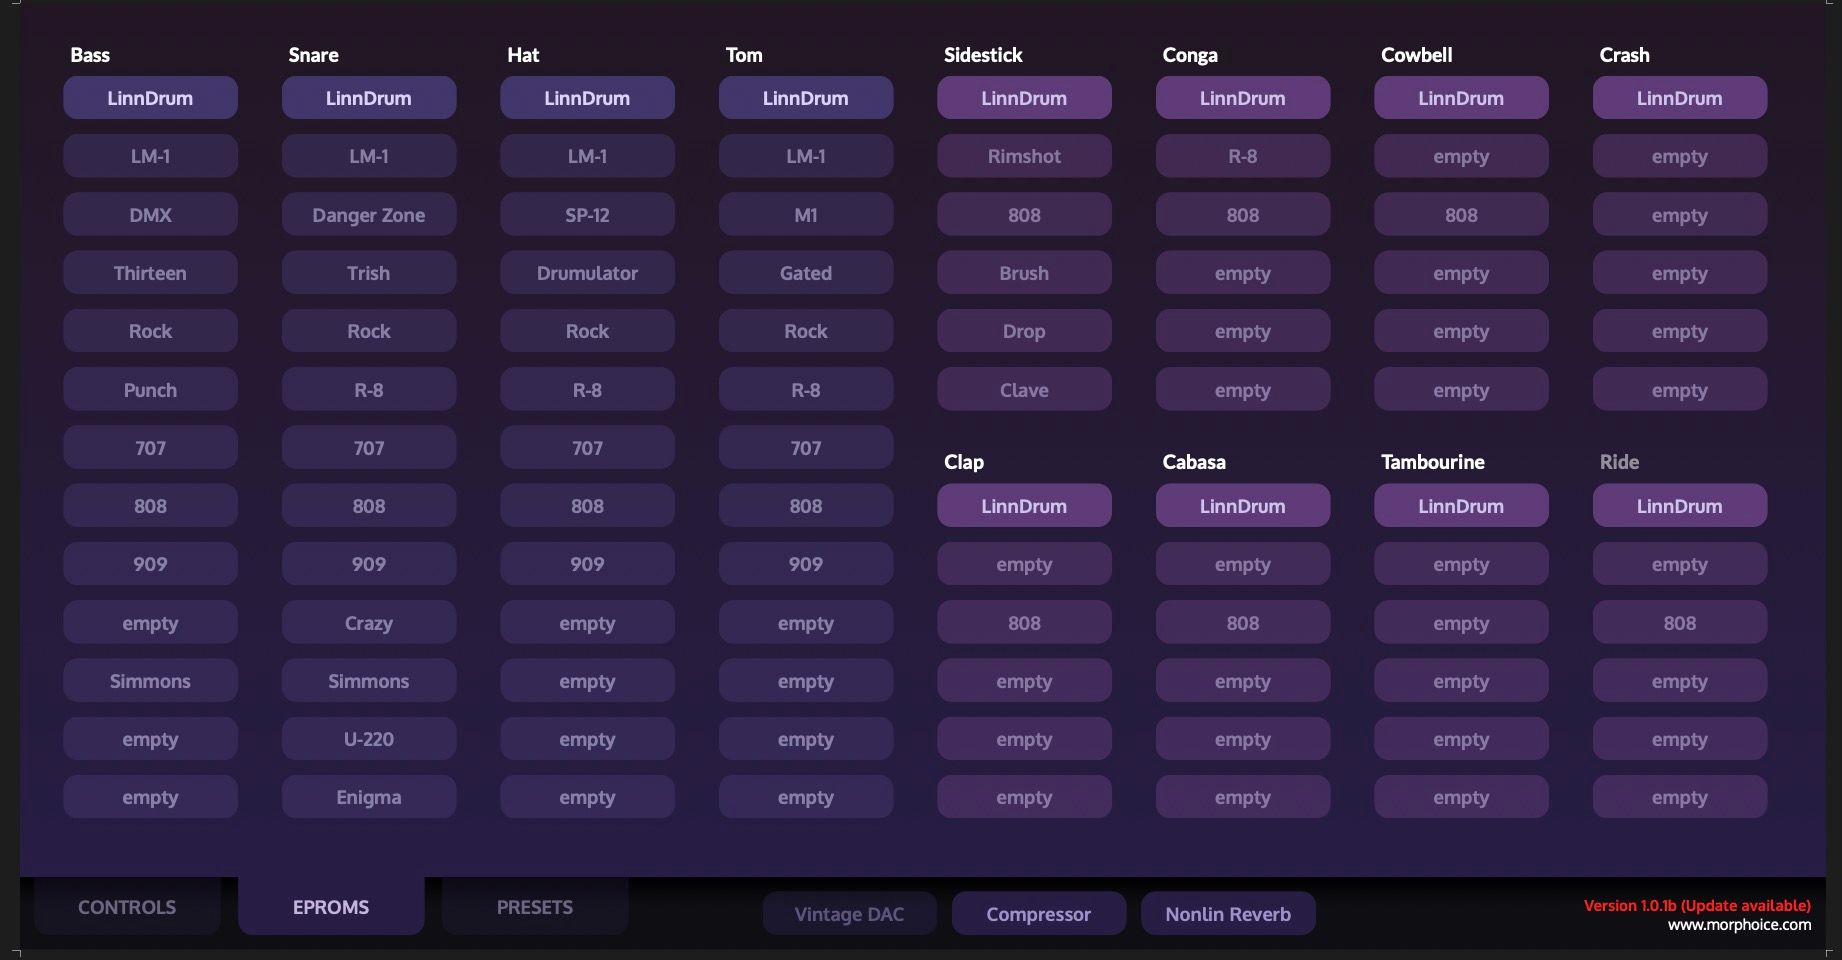Select LinnDrum EPROM for Cowbell

click(x=1461, y=98)
